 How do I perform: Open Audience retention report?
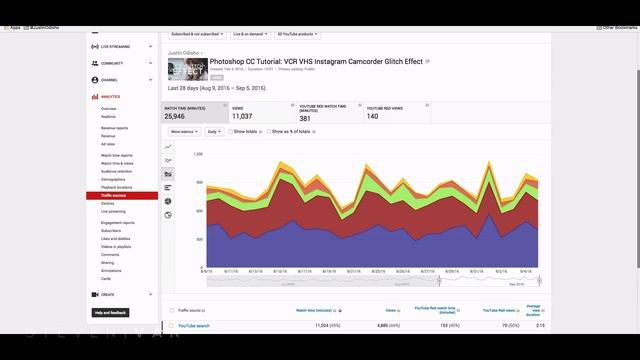coord(116,171)
